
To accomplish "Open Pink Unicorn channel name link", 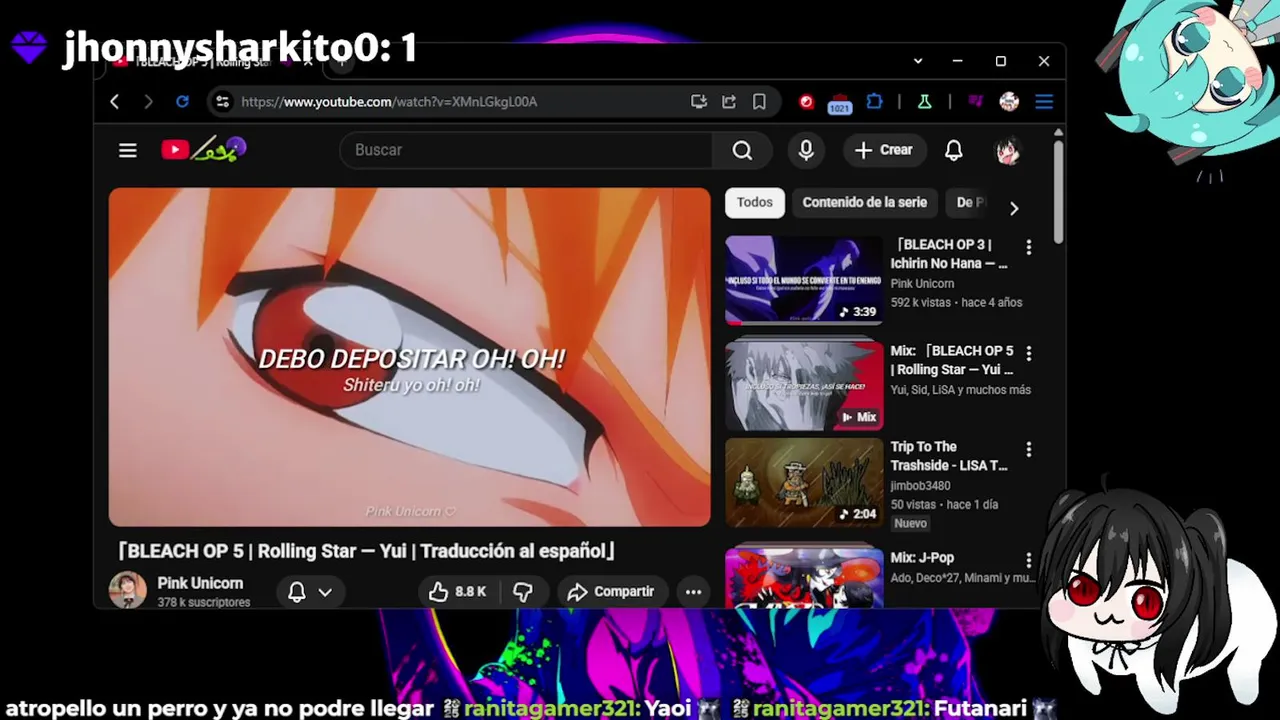I will 200,583.
